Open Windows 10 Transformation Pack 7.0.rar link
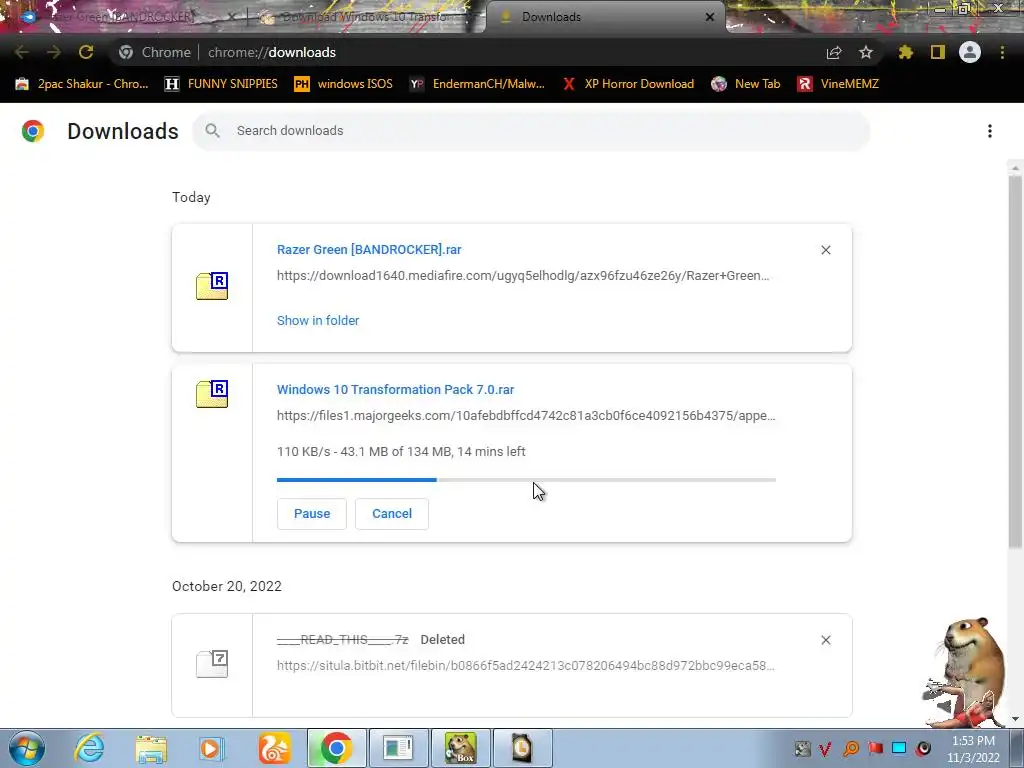Image resolution: width=1024 pixels, height=768 pixels. 395,389
